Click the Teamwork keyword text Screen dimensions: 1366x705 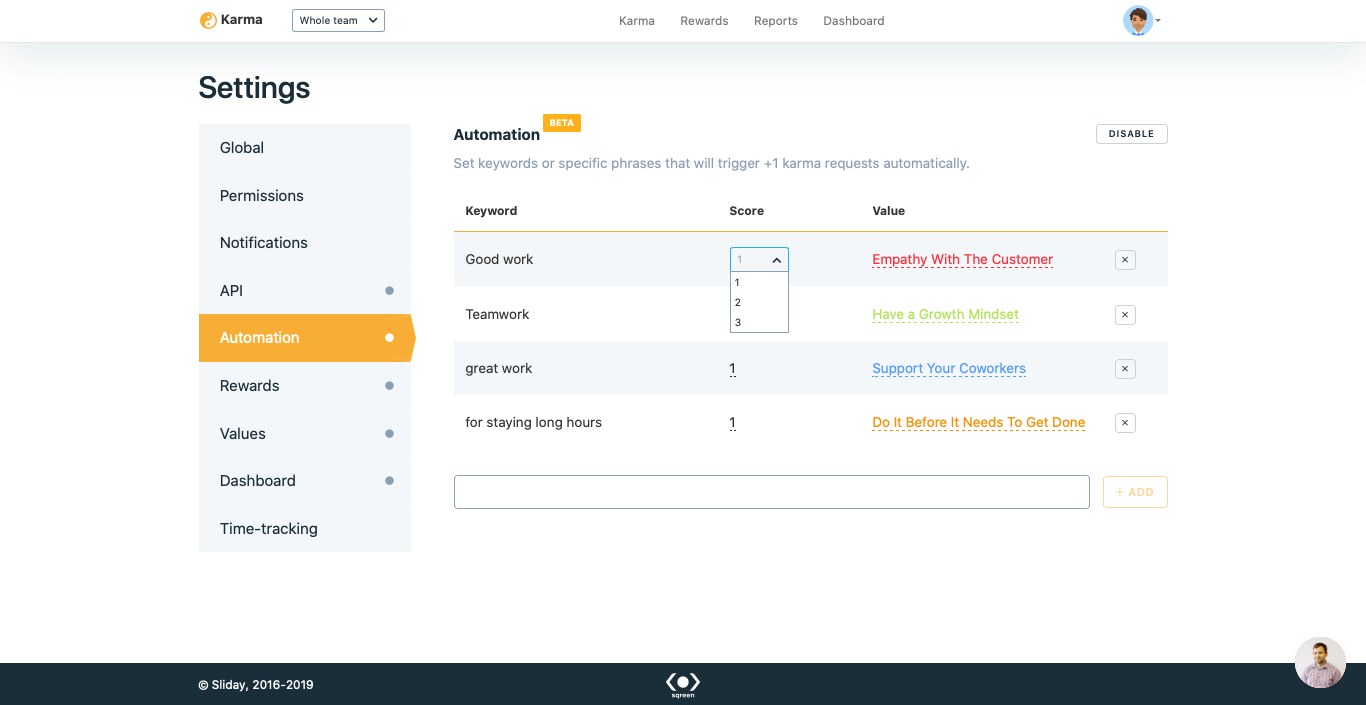497,315
